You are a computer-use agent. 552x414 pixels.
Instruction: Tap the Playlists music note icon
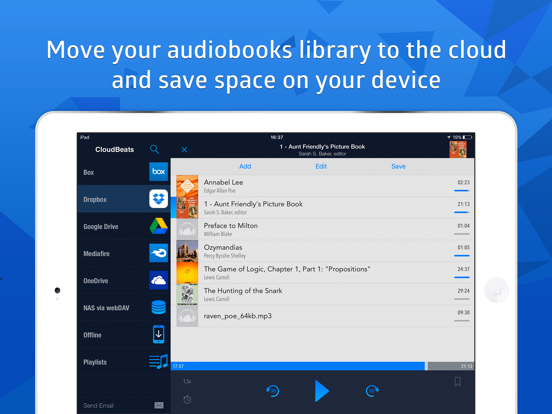click(x=158, y=362)
